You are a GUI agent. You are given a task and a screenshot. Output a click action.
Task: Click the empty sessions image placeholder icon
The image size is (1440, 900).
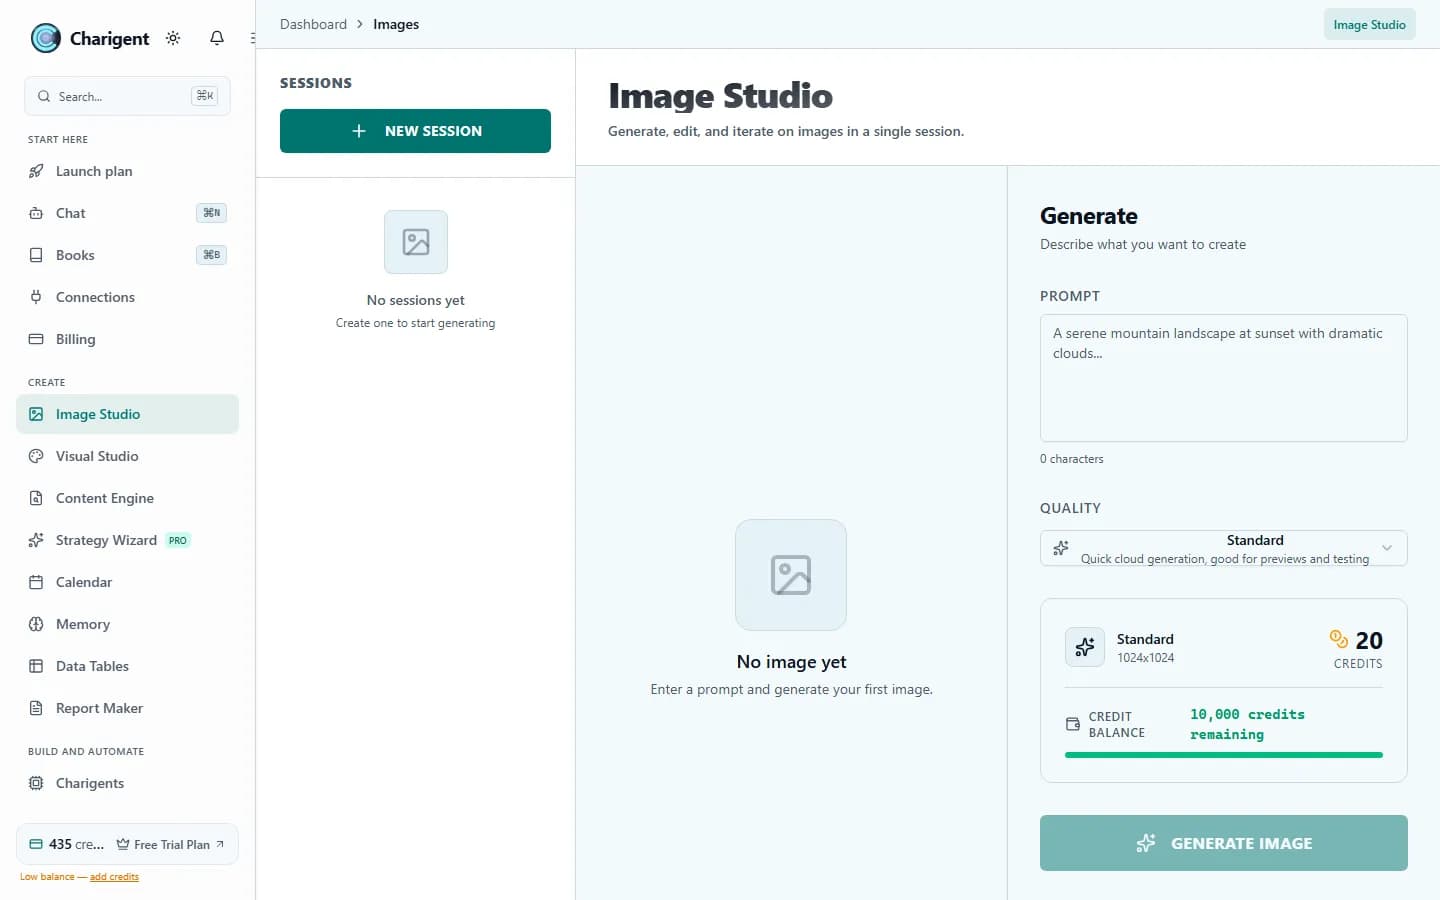point(416,242)
